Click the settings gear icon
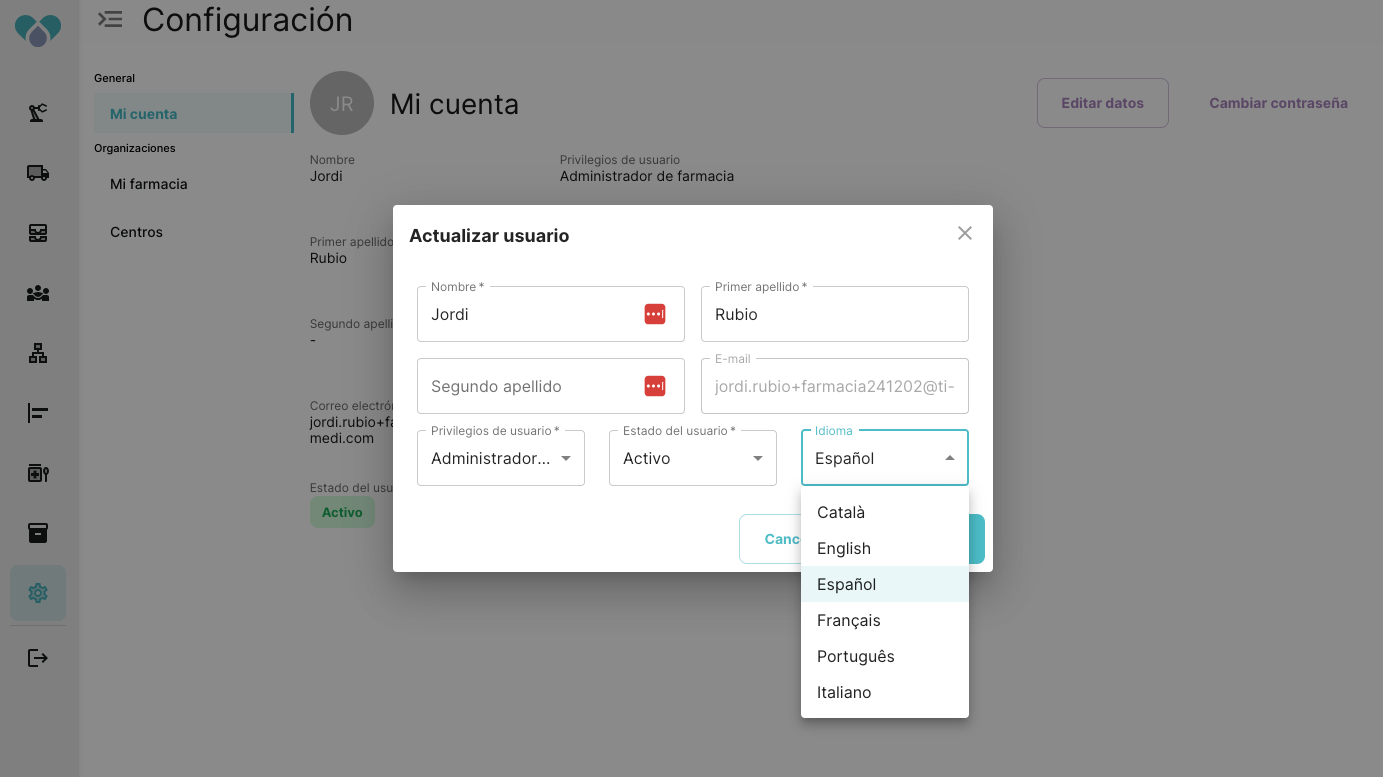 37,592
